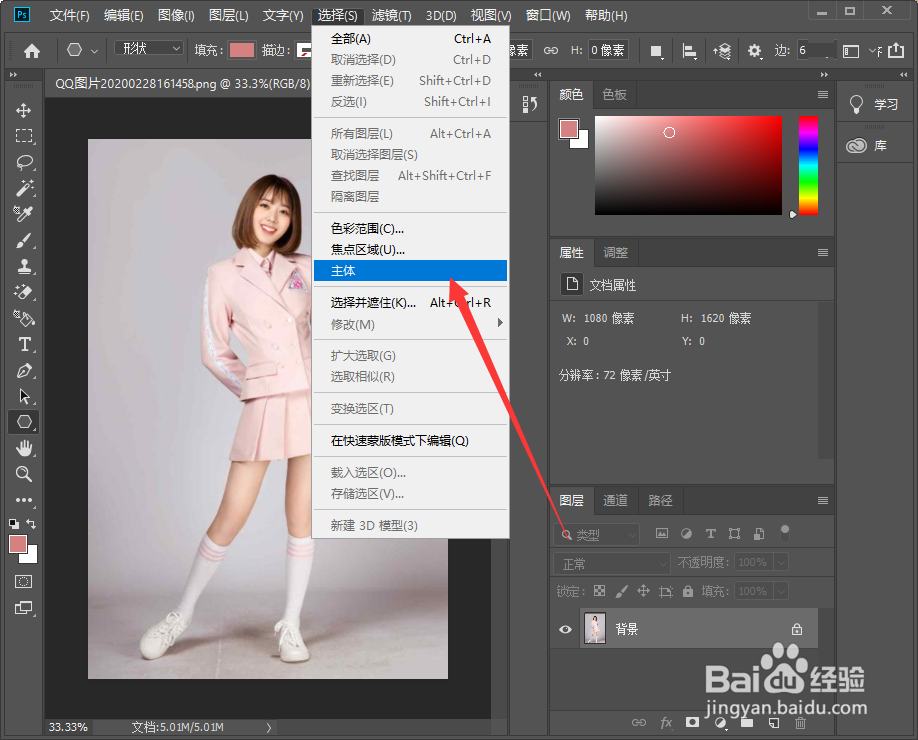
Task: Select the Brush tool
Action: coord(24,240)
